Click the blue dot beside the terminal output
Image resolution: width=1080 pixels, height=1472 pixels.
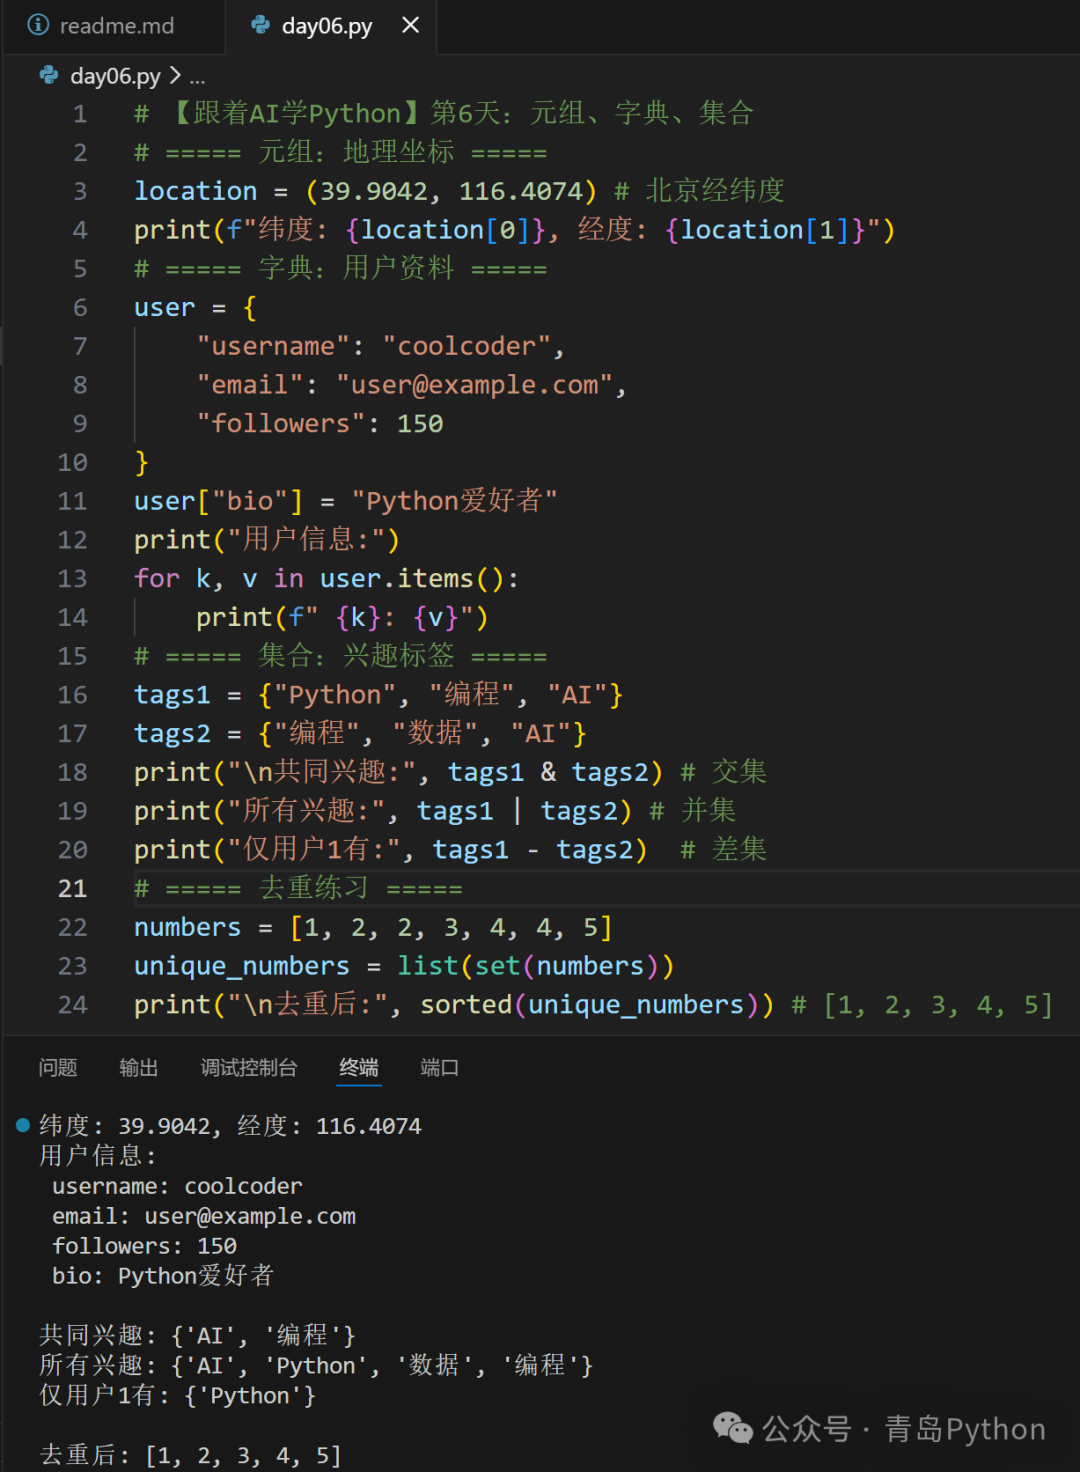(21, 1124)
